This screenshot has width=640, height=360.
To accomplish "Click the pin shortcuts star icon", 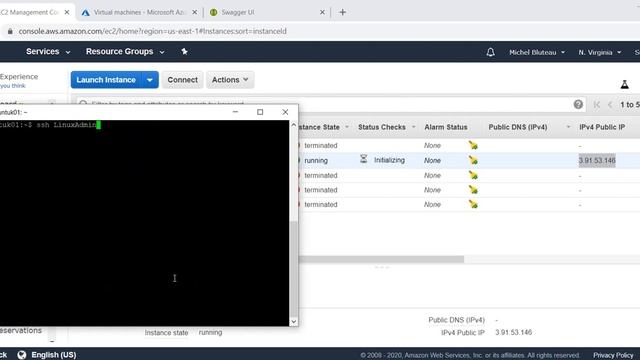I will (x=184, y=51).
